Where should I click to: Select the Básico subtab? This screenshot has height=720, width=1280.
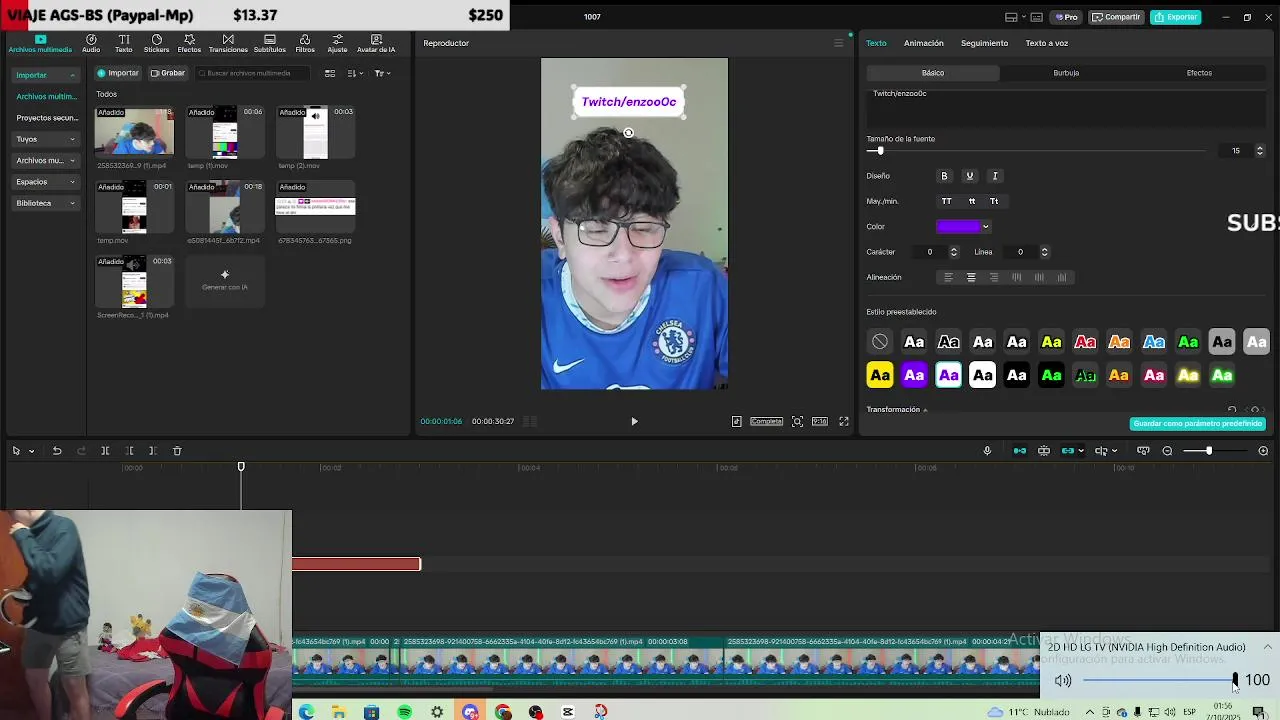pos(933,73)
